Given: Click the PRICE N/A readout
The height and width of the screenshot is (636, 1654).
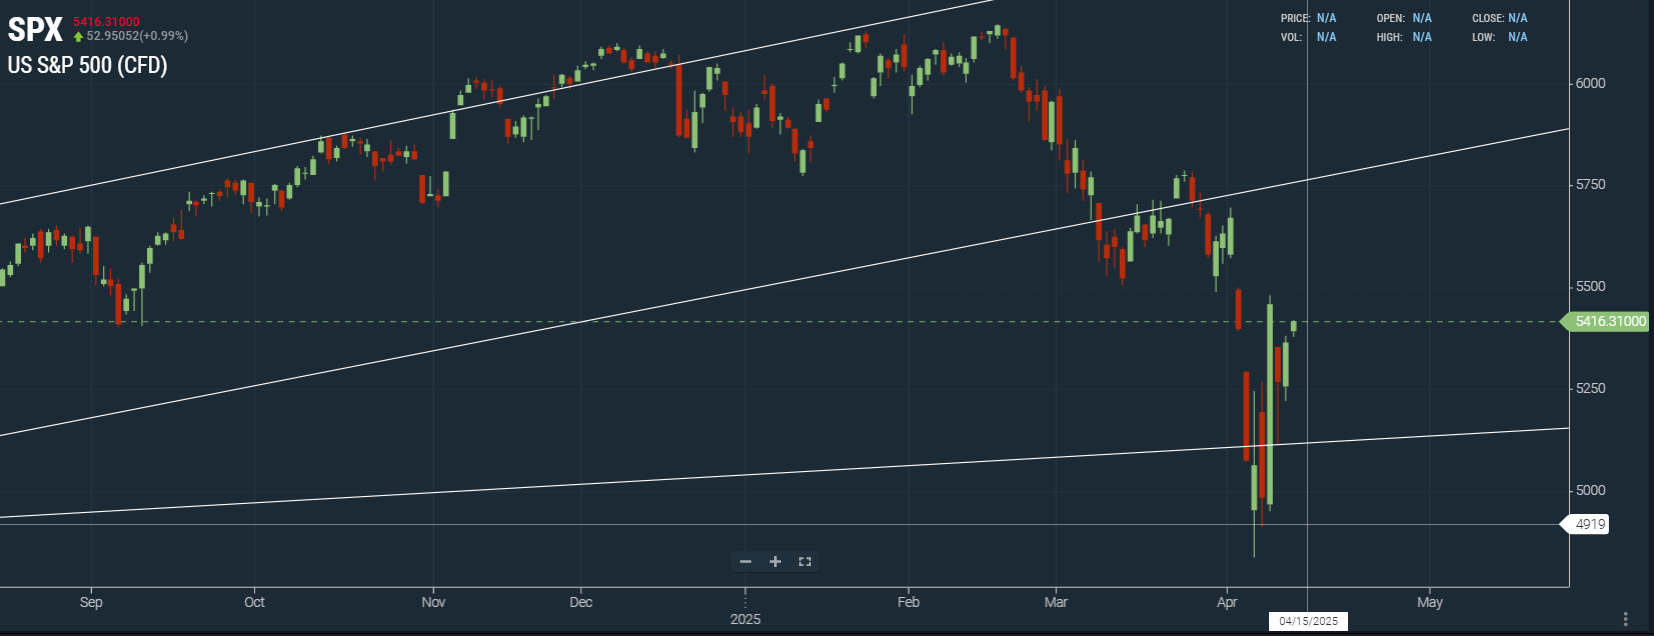Looking at the screenshot, I should 1308,18.
